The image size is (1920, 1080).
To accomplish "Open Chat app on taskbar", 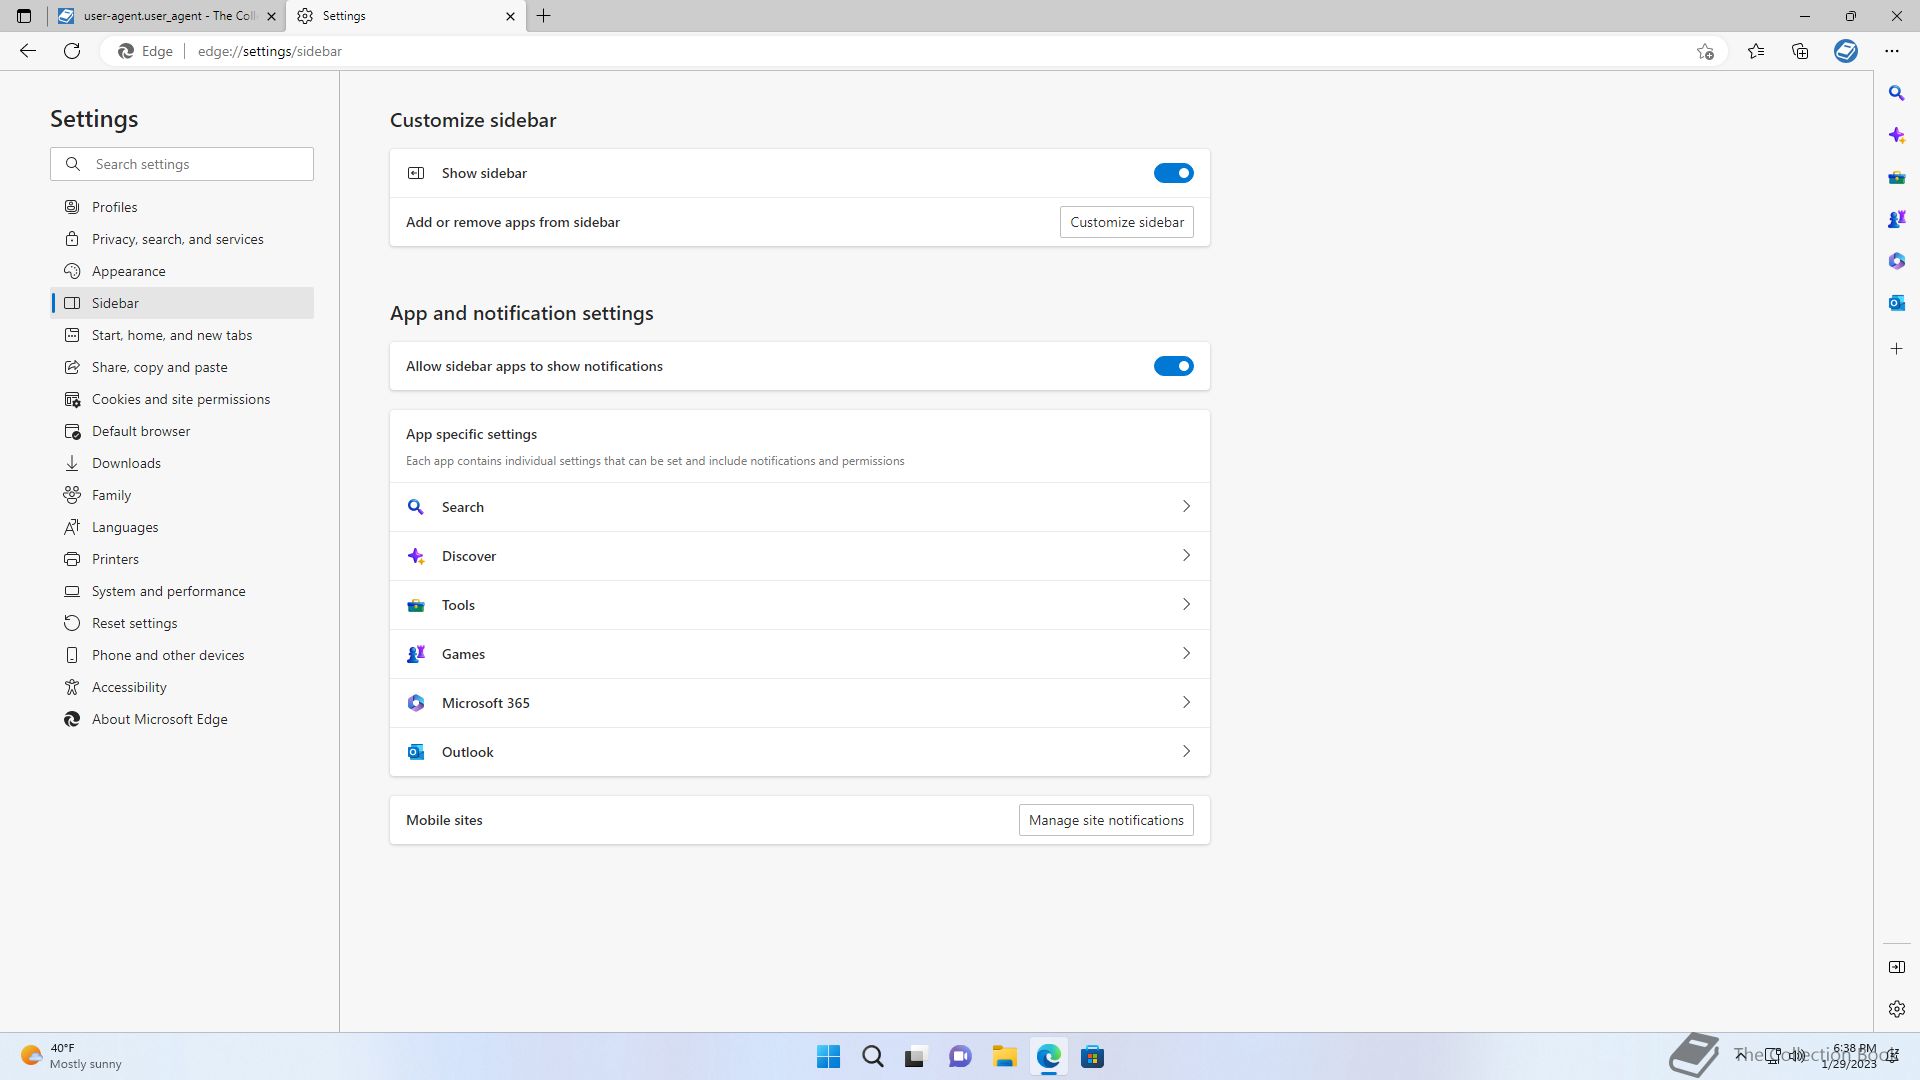I will pos(960,1057).
